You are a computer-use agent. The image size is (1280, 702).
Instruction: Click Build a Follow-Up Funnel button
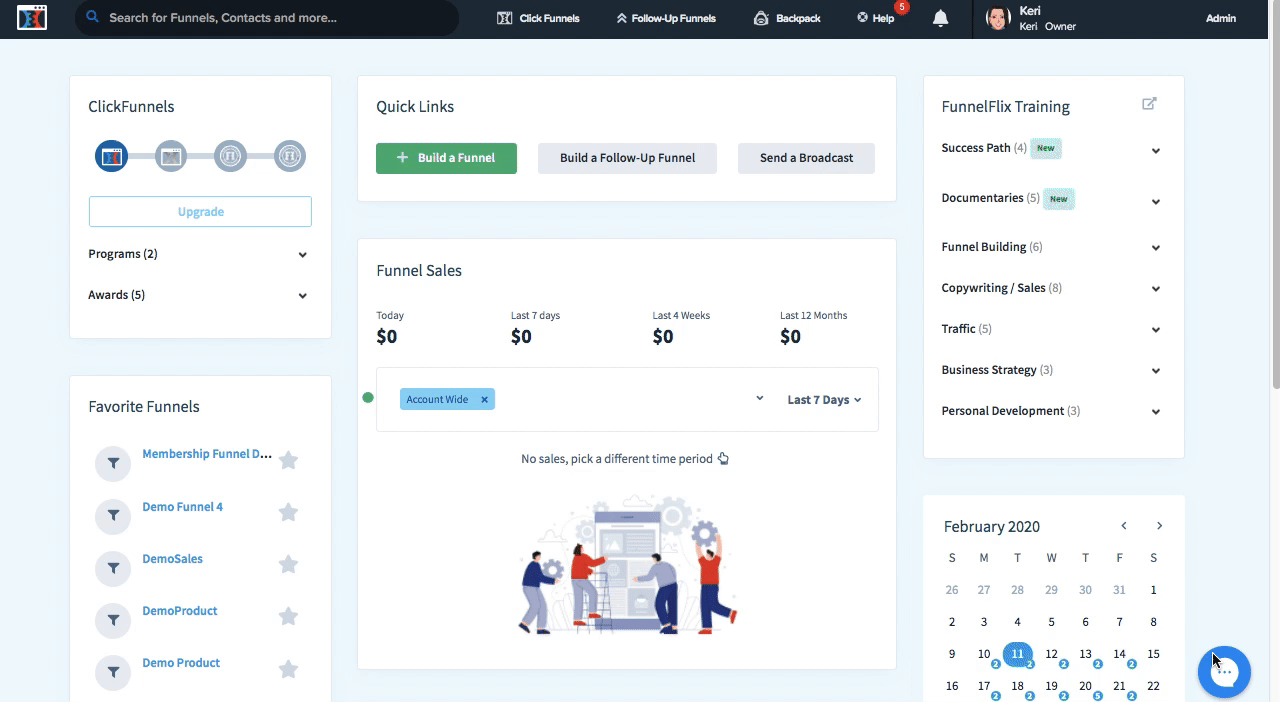click(627, 158)
